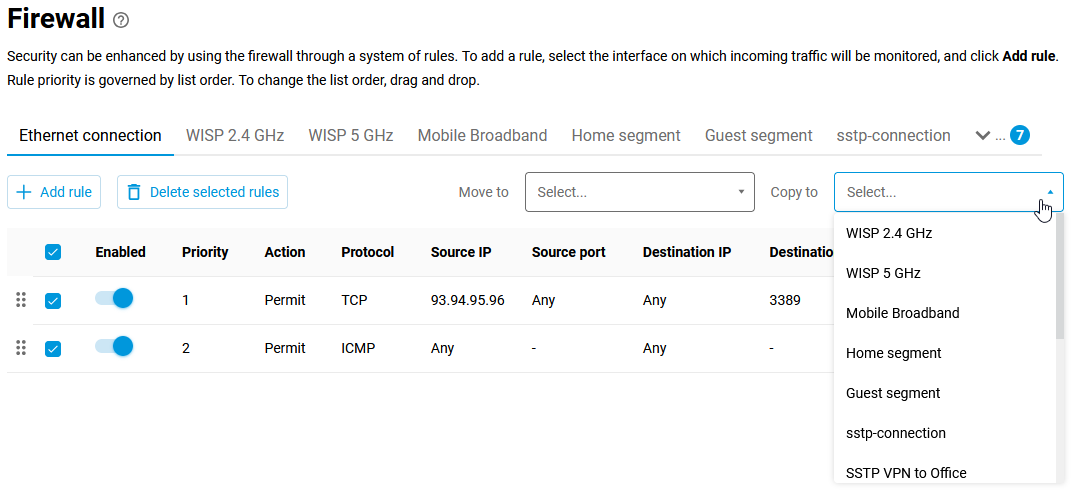Select SSTP VPN to Office option
This screenshot has height=494, width=1073.
click(x=906, y=473)
